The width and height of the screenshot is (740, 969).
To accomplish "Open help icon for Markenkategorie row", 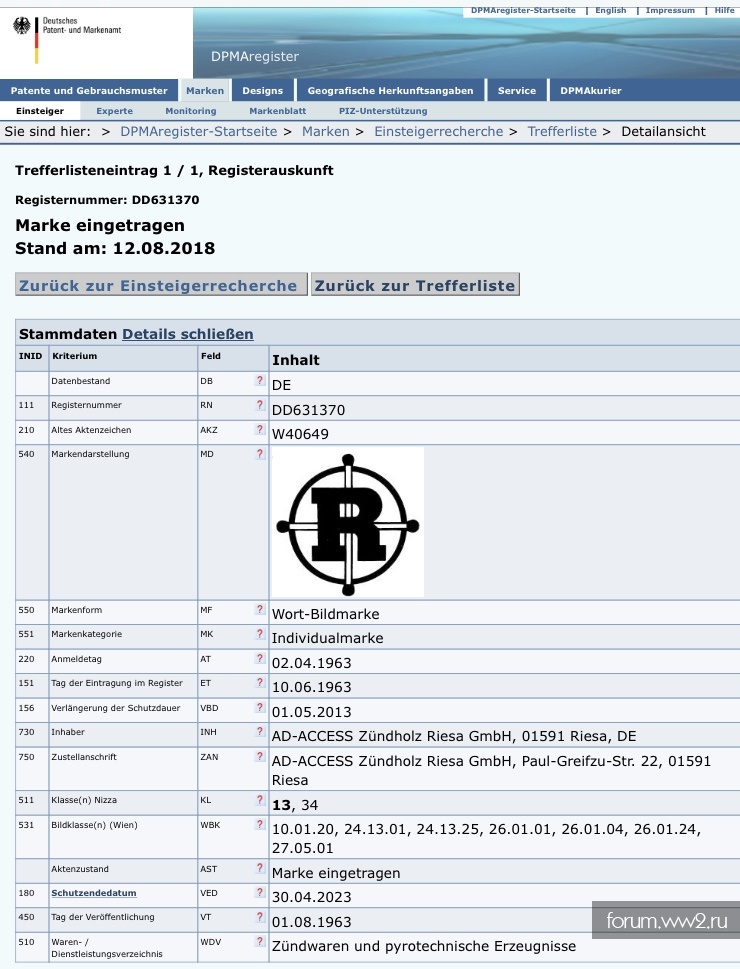I will 260,633.
